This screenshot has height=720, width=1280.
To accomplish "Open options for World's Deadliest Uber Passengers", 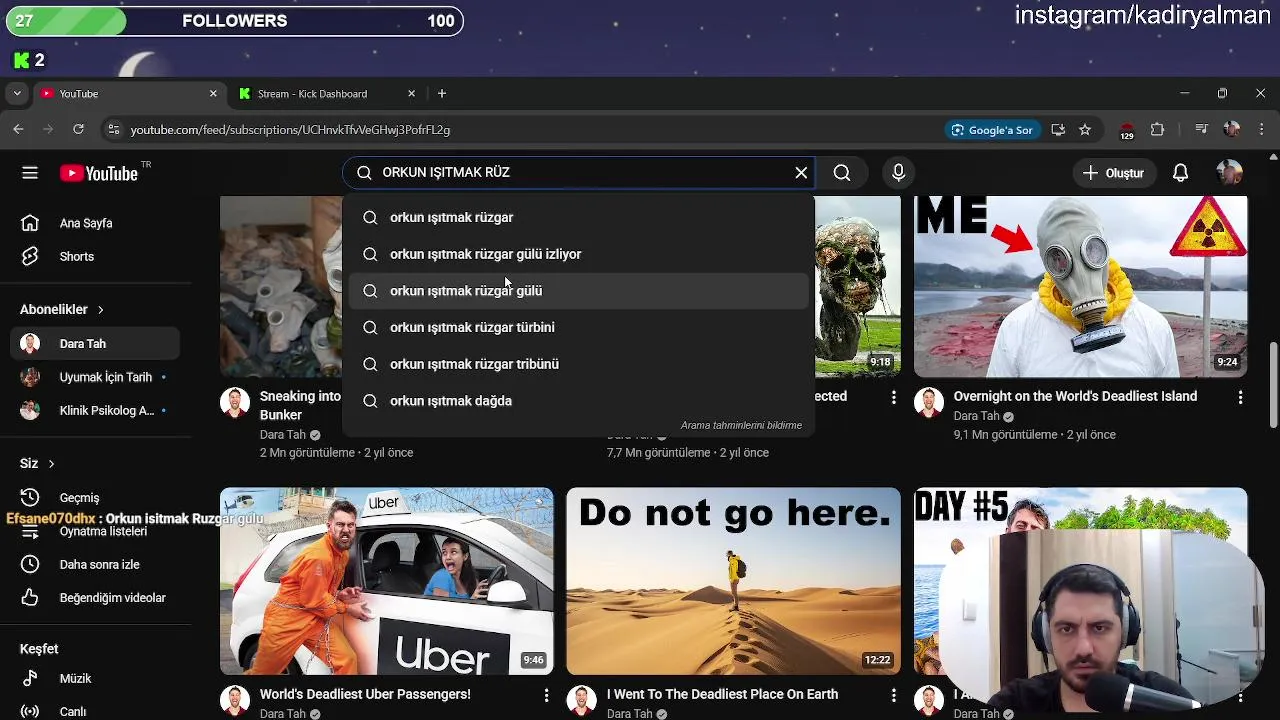I will [546, 695].
